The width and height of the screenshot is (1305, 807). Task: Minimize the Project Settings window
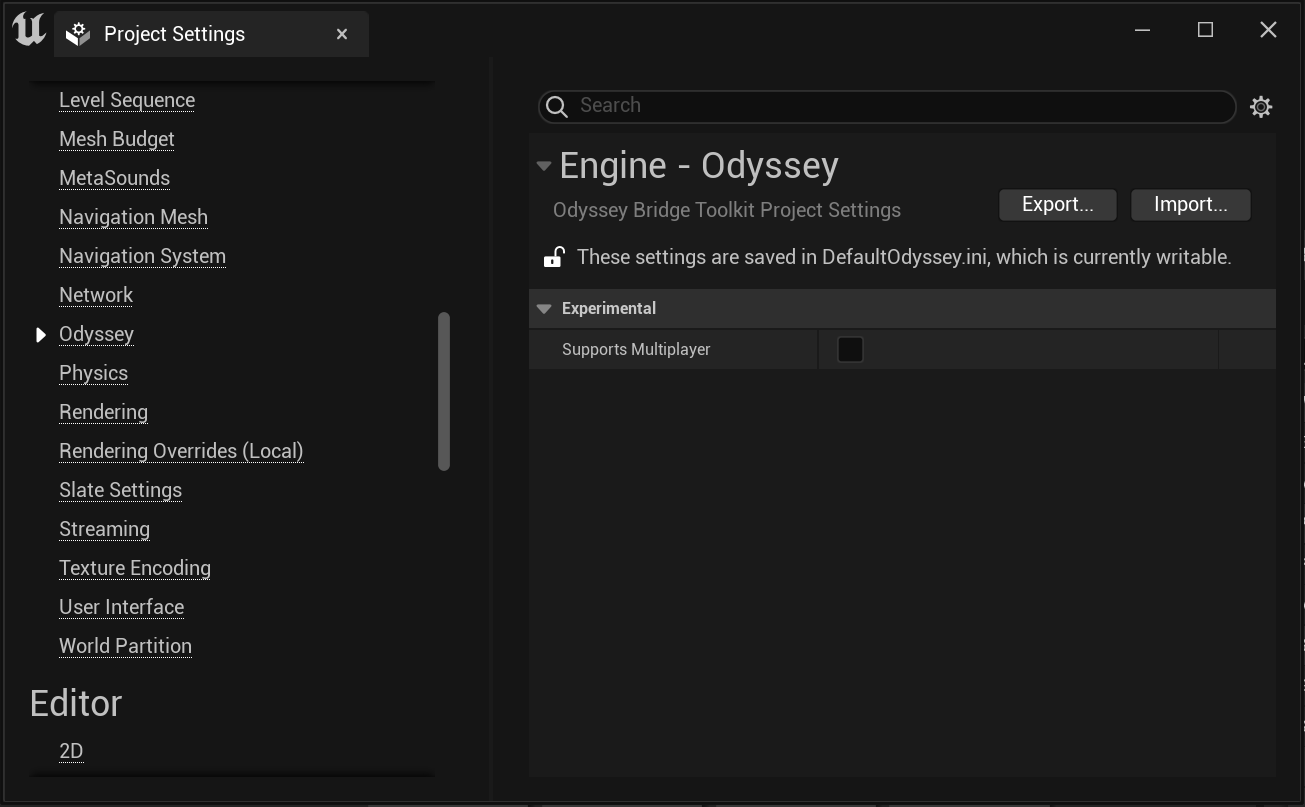pos(1142,30)
